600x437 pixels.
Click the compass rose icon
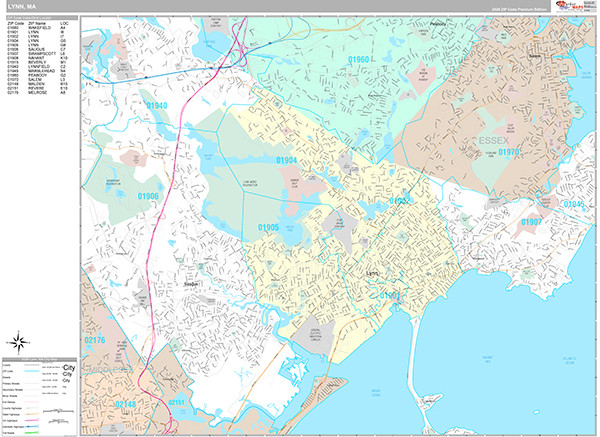click(18, 342)
